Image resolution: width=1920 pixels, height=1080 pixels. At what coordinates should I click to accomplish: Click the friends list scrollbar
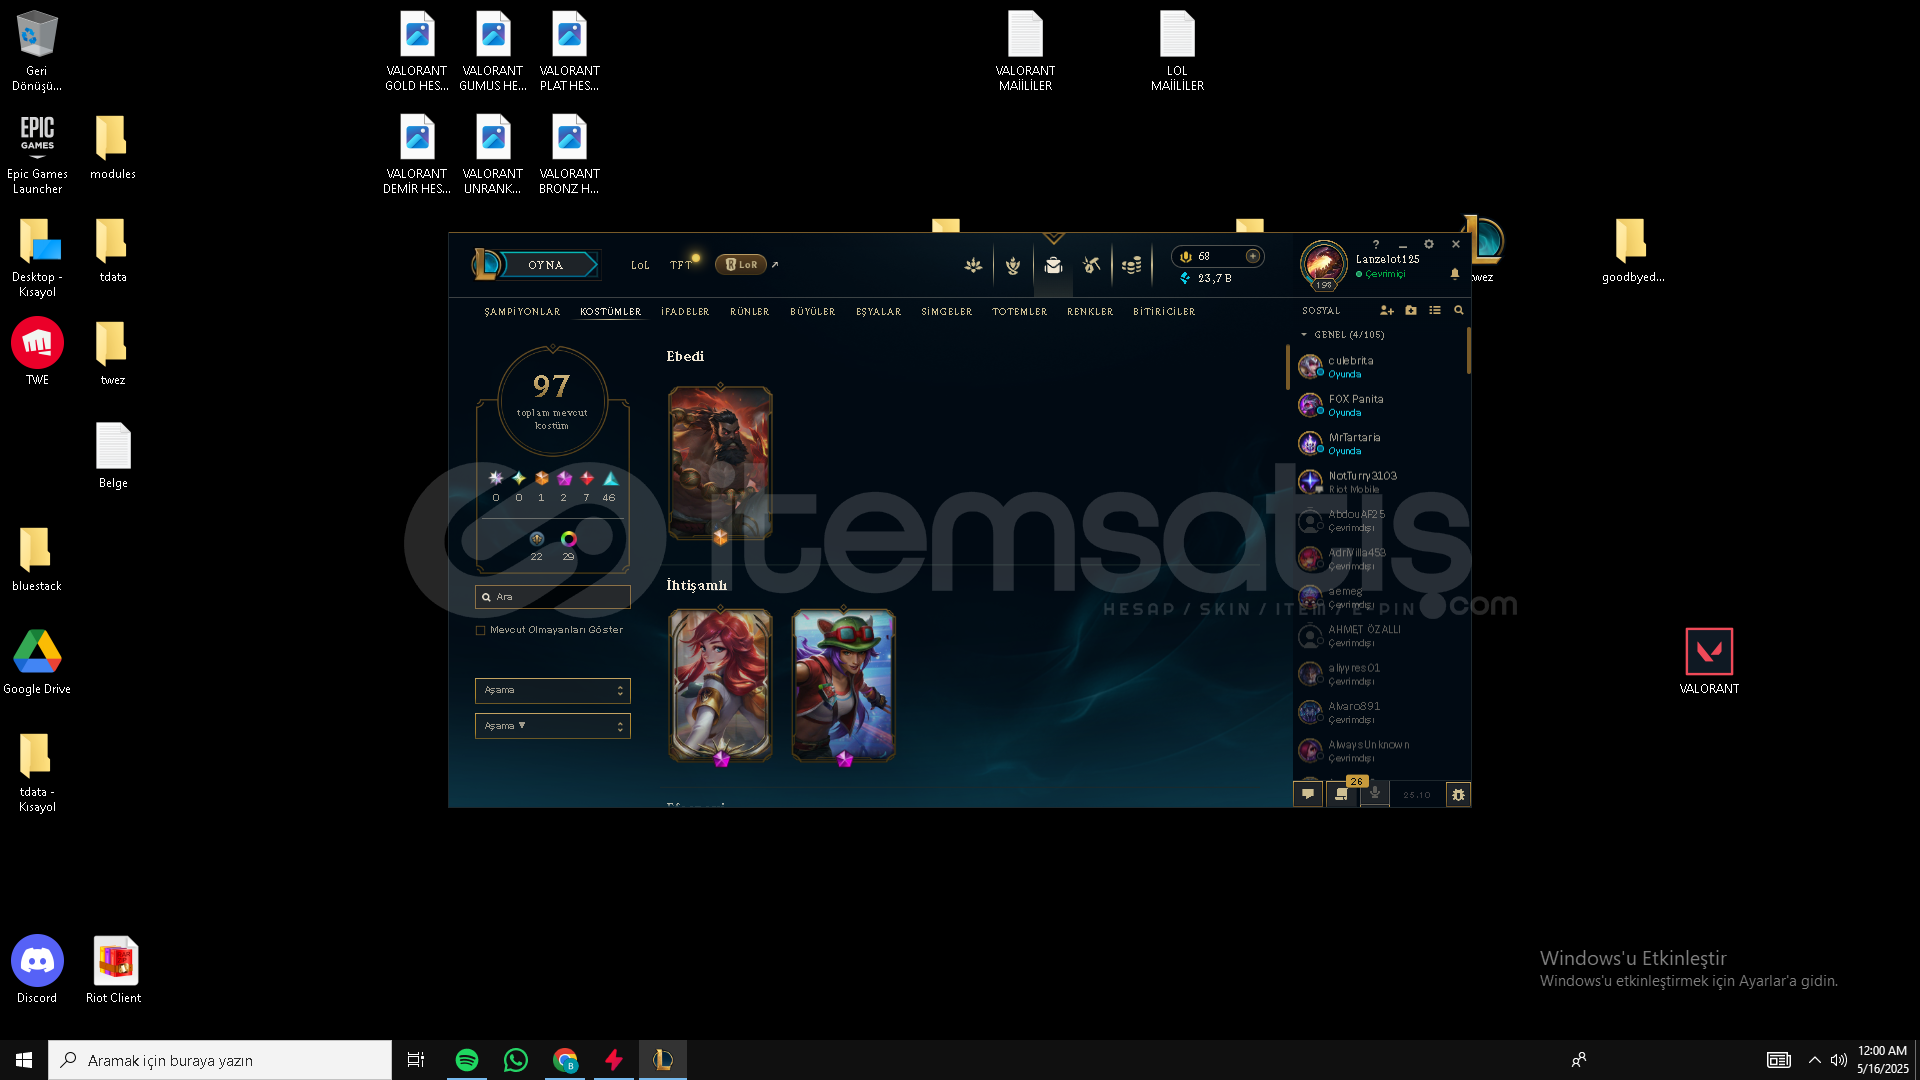click(1468, 350)
